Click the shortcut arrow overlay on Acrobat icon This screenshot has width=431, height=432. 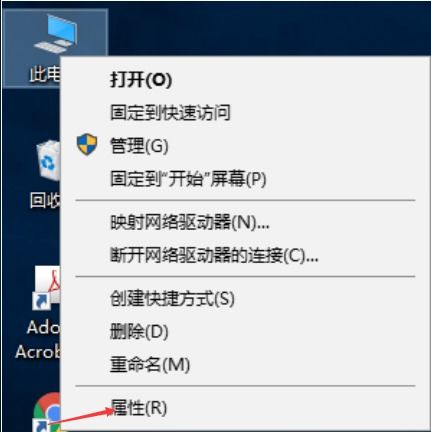click(41, 302)
